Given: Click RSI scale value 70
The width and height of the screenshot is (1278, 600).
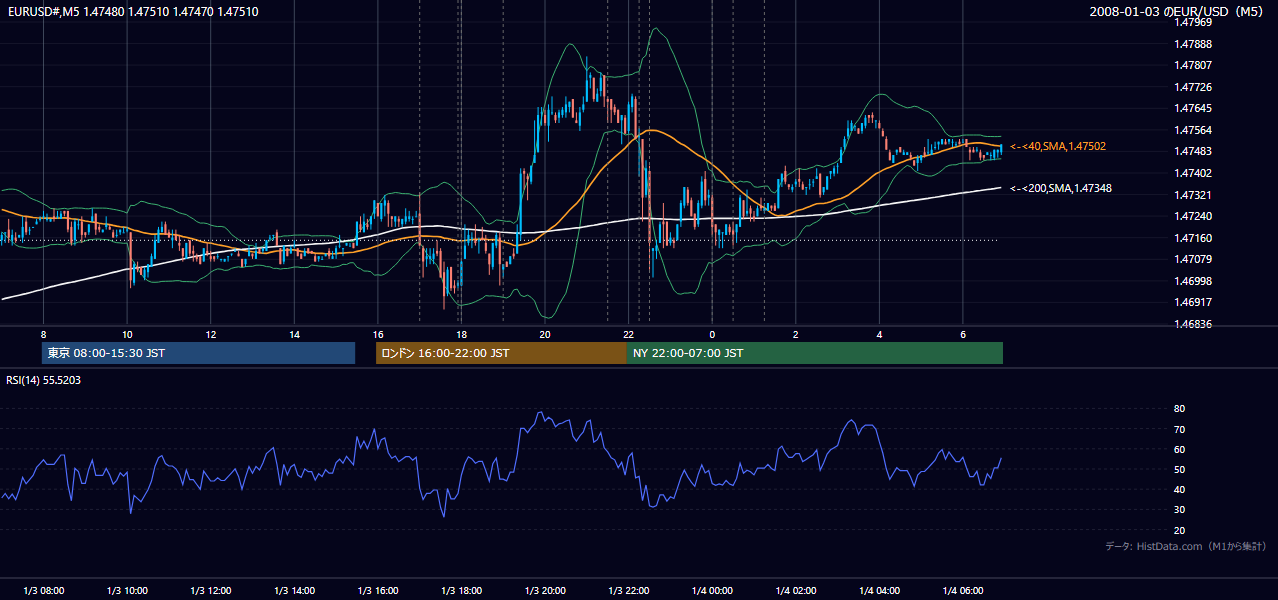Looking at the screenshot, I should tap(1180, 429).
